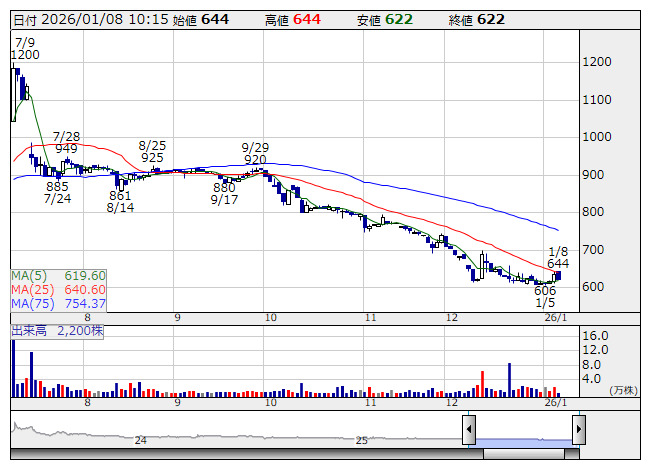Image resolution: width=653 pixels, height=470 pixels.
Task: Click the MA(5) legend entry
Action: 58,275
